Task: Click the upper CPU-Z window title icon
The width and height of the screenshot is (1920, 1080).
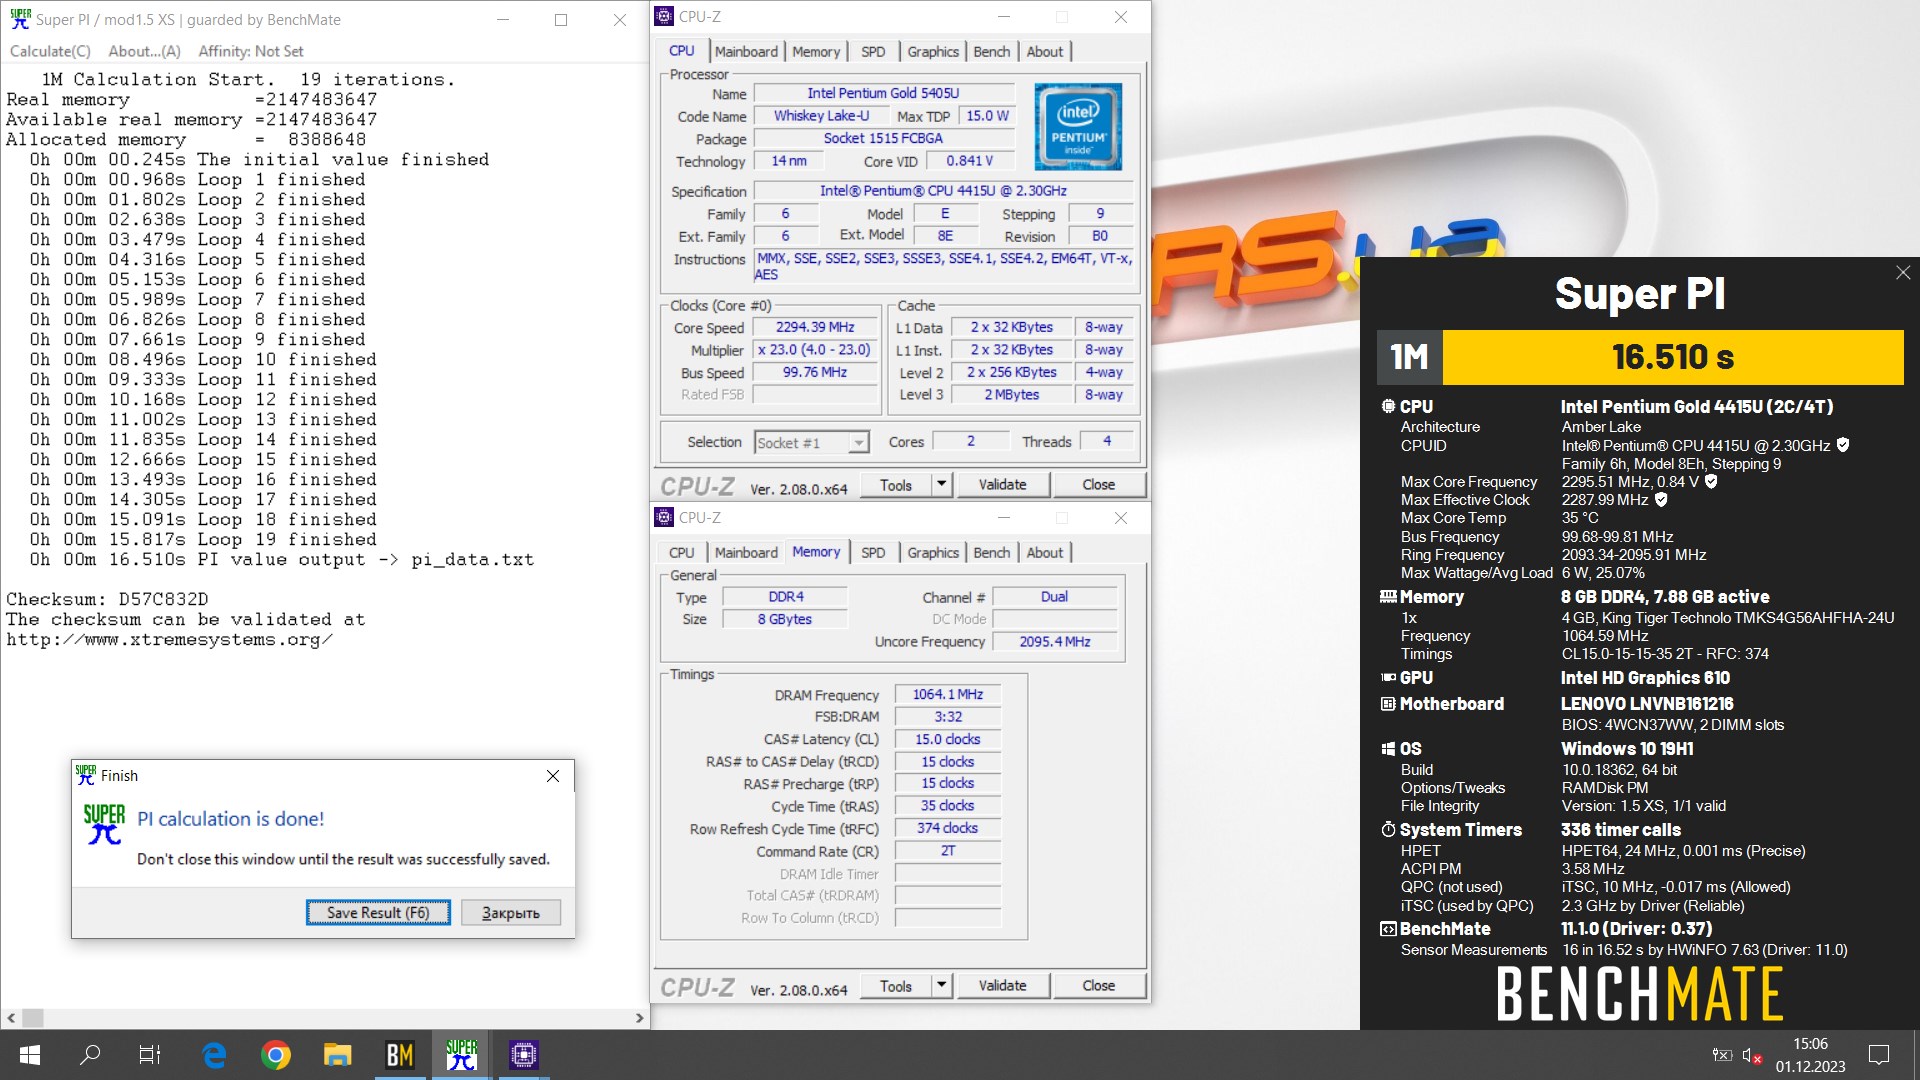Action: [664, 16]
